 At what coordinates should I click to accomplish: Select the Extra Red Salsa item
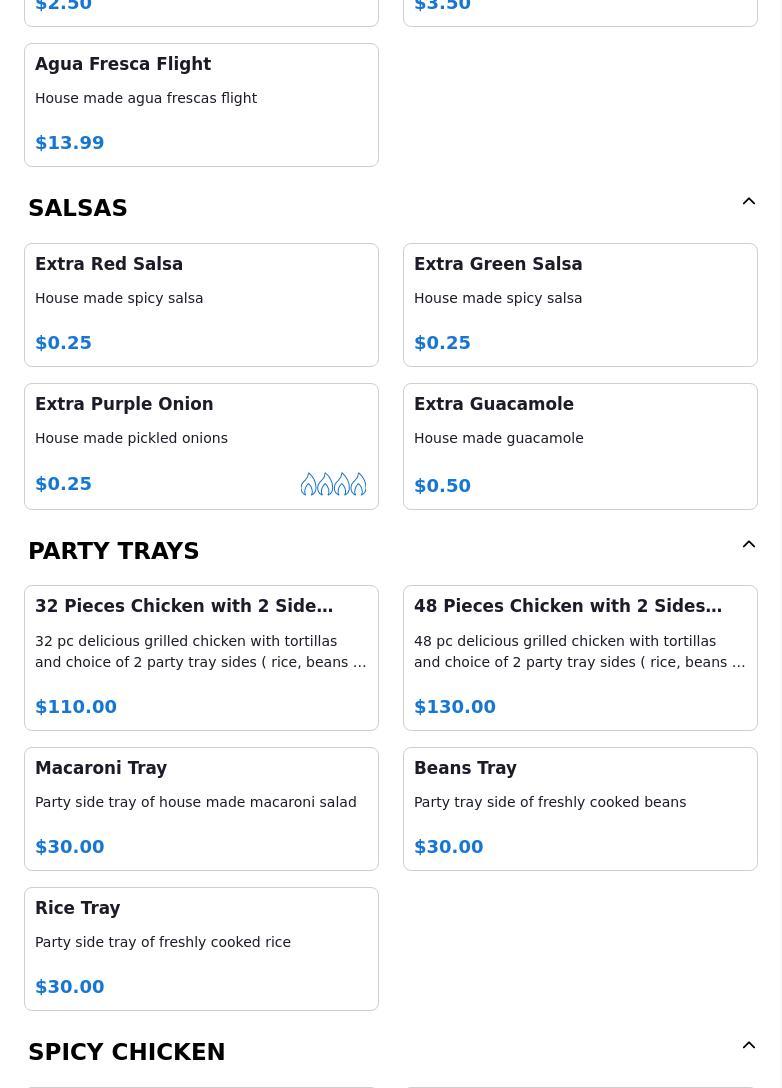201,304
